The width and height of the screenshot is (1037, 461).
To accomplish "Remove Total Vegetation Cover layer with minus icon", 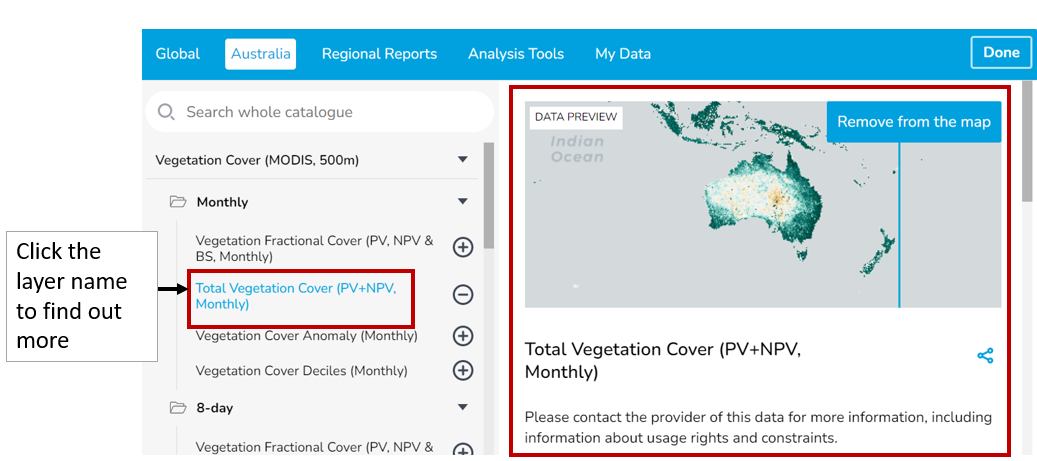I will tap(463, 295).
